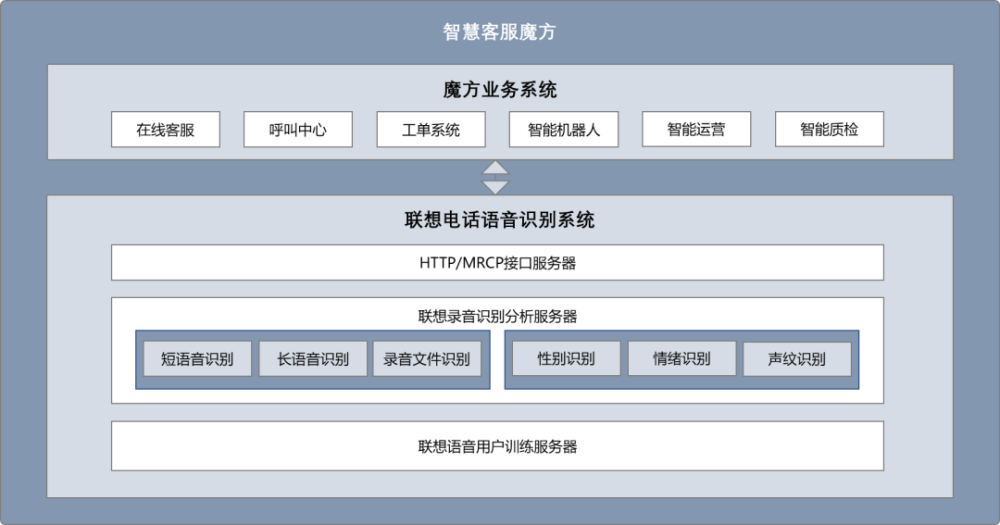1000x525 pixels.
Task: Select the 工单系统 box
Action: 431,129
